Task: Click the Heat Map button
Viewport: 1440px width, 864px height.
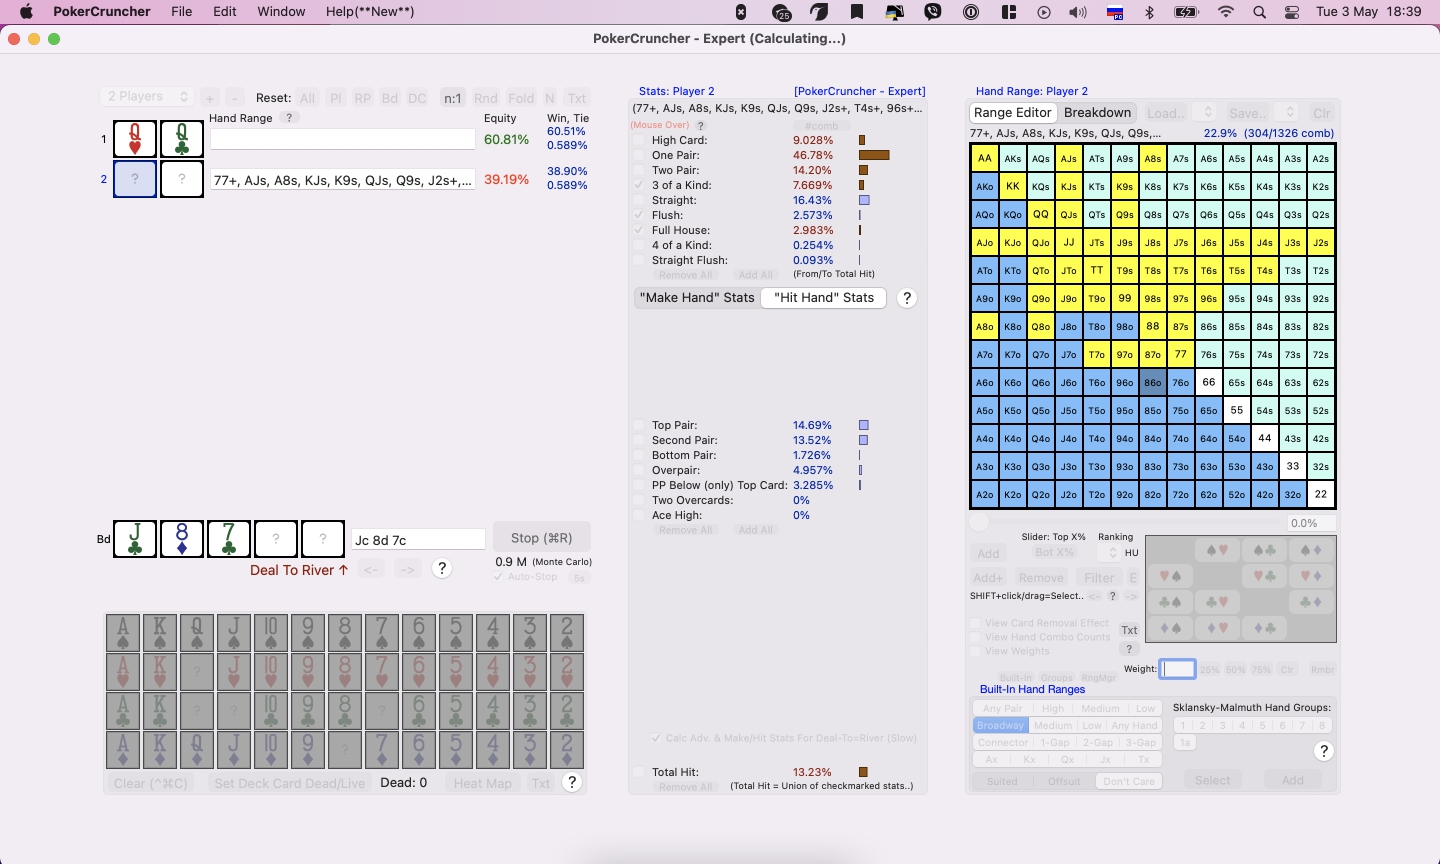Action: click(483, 783)
